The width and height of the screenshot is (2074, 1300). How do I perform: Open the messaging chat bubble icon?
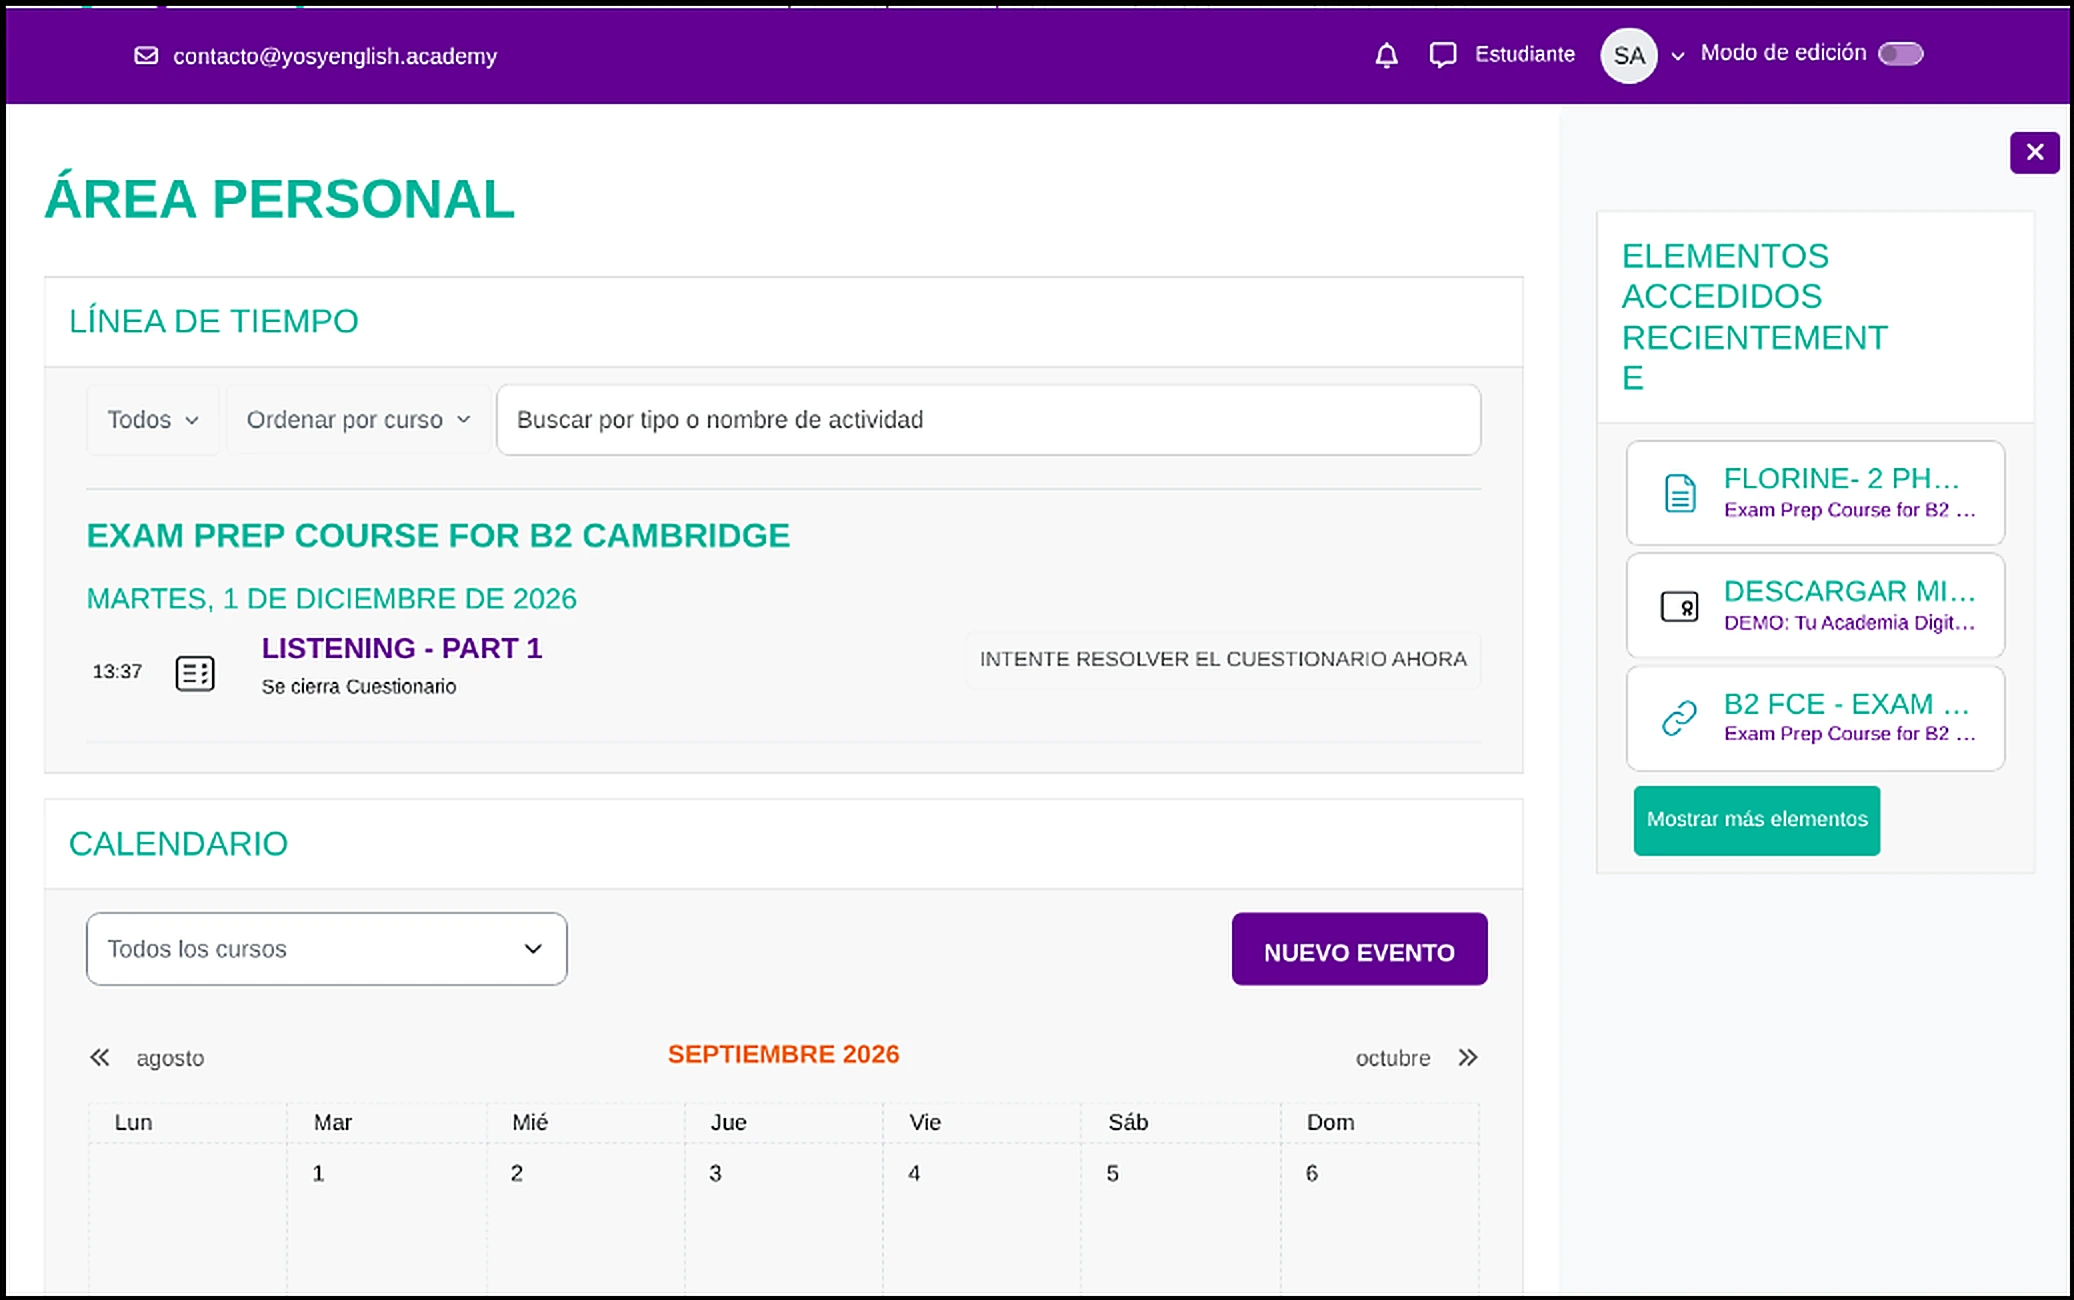coord(1442,55)
